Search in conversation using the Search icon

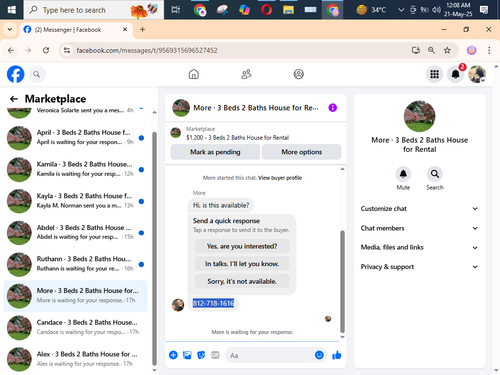pyautogui.click(x=435, y=174)
